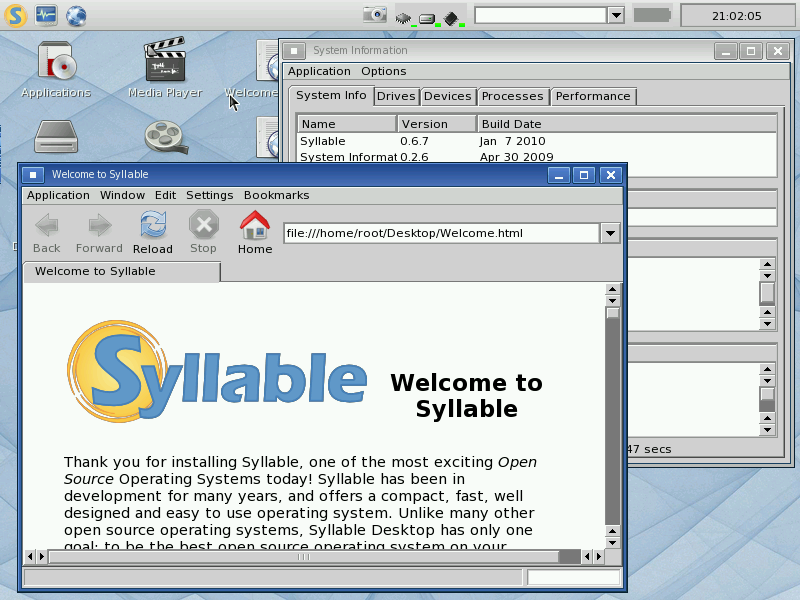
Task: Open the address bar history dropdown
Action: (610, 234)
